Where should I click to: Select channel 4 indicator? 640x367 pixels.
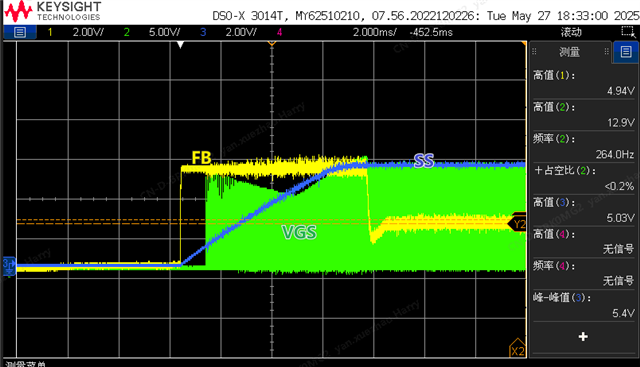[x=279, y=32]
